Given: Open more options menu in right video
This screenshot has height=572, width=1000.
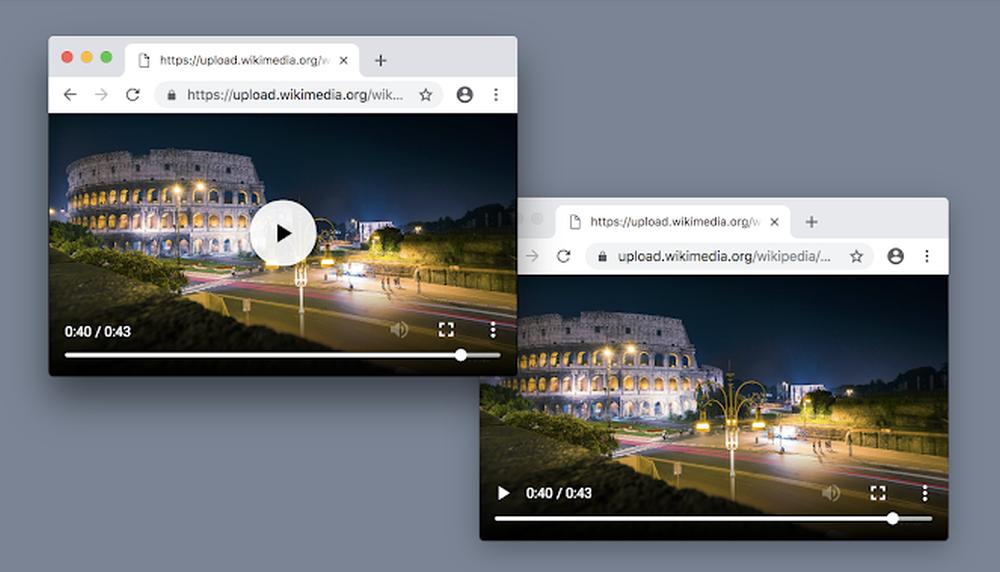Looking at the screenshot, I should pyautogui.click(x=925, y=493).
